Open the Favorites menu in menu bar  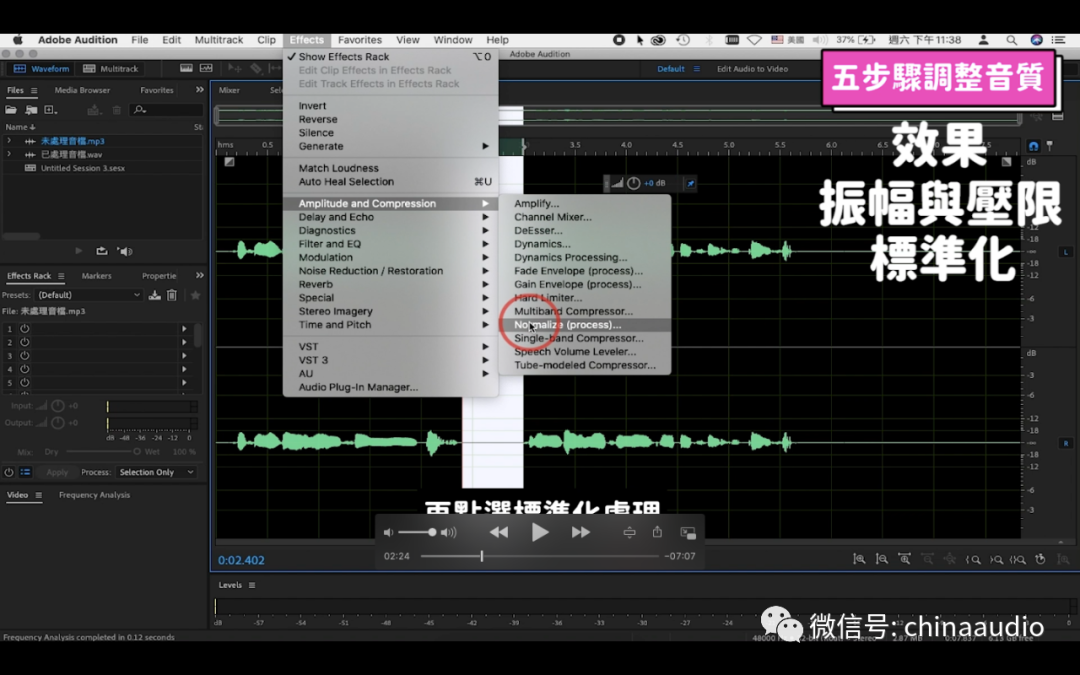pos(360,40)
